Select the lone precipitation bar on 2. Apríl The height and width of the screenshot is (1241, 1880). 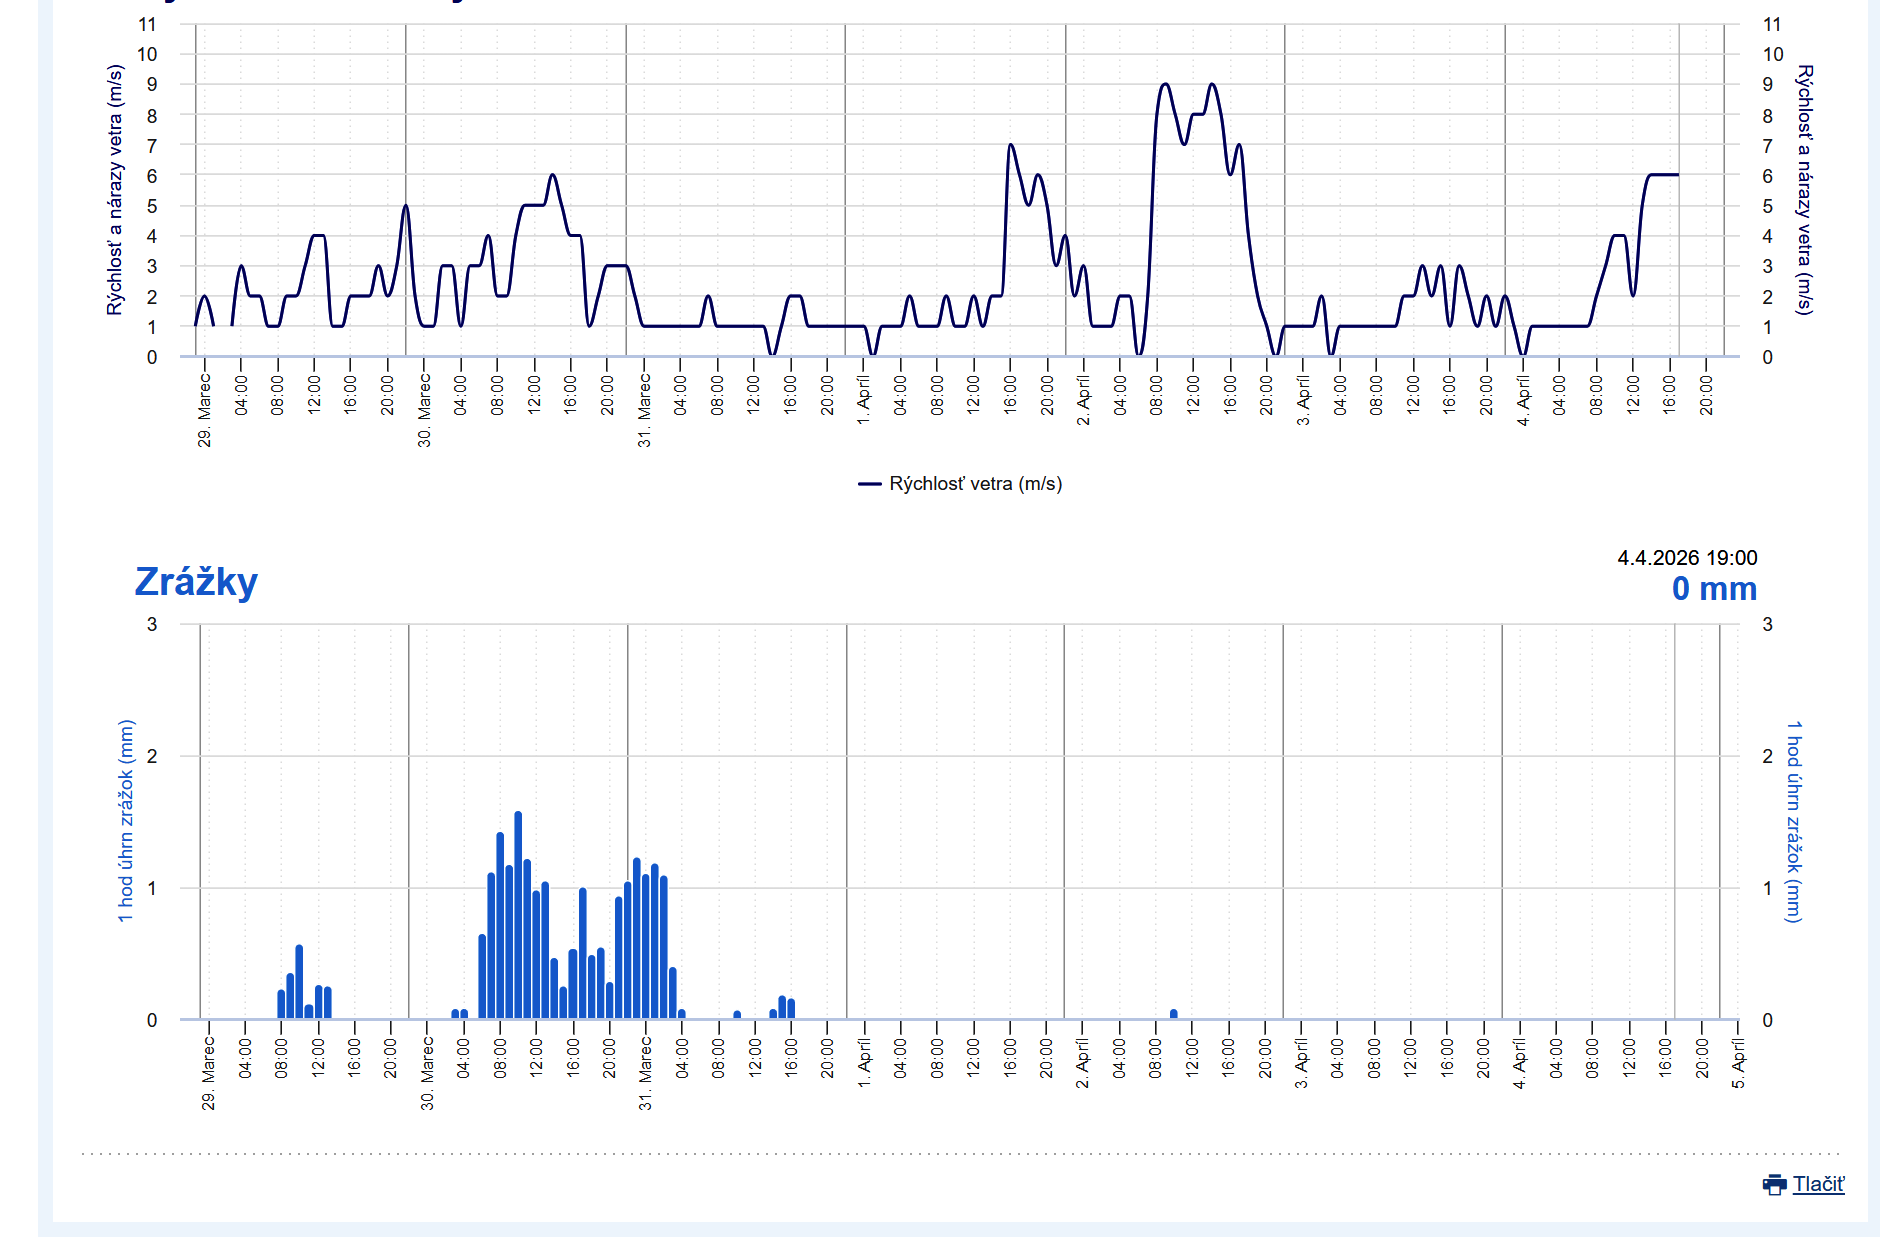coord(1174,1014)
